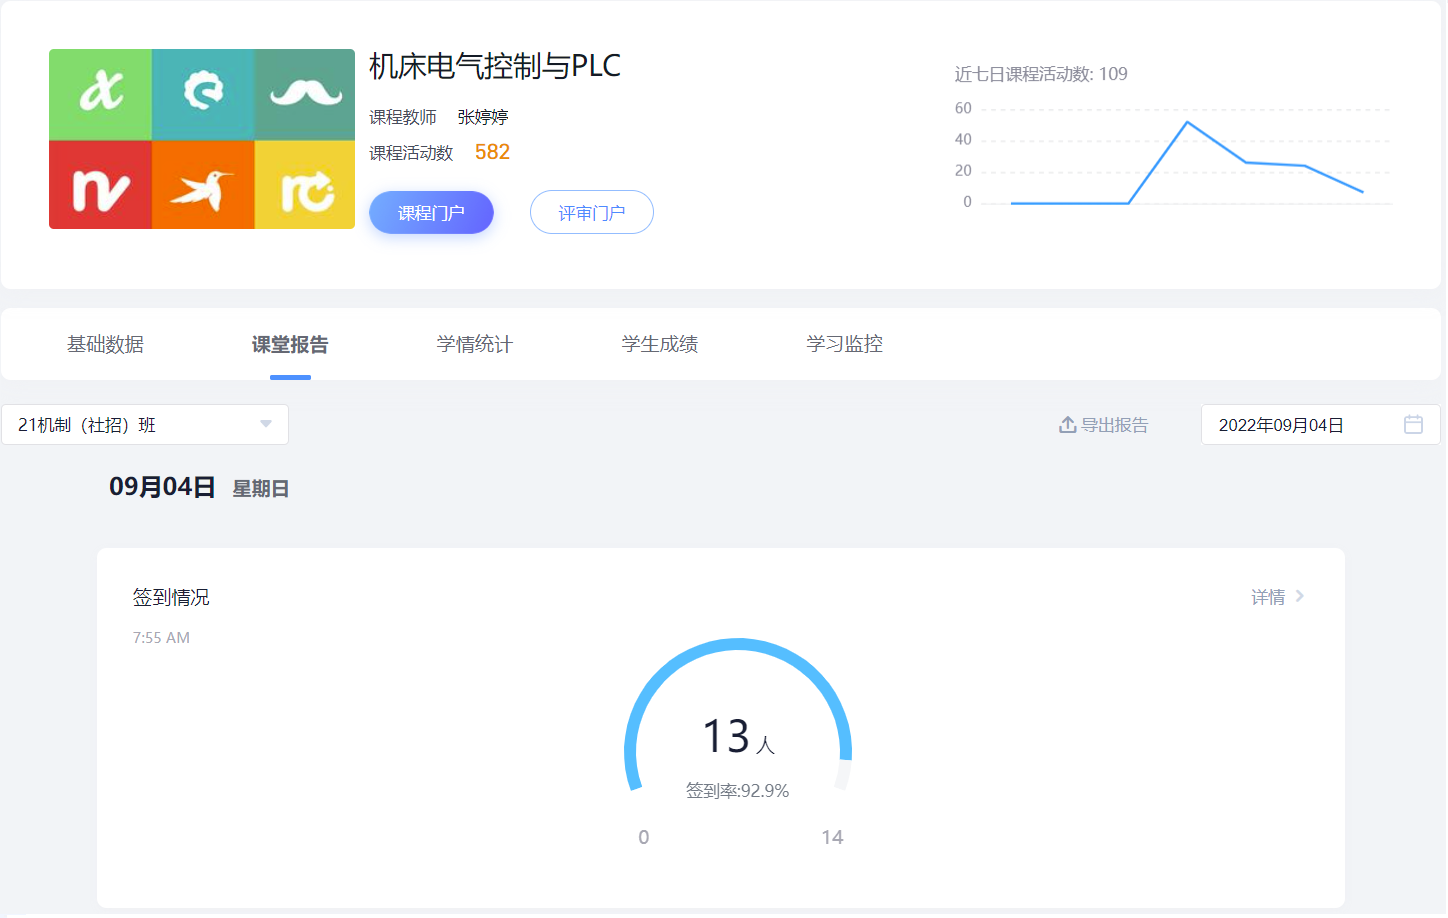The width and height of the screenshot is (1448, 918).
Task: Click the orange hummingbird tile
Action: click(203, 186)
